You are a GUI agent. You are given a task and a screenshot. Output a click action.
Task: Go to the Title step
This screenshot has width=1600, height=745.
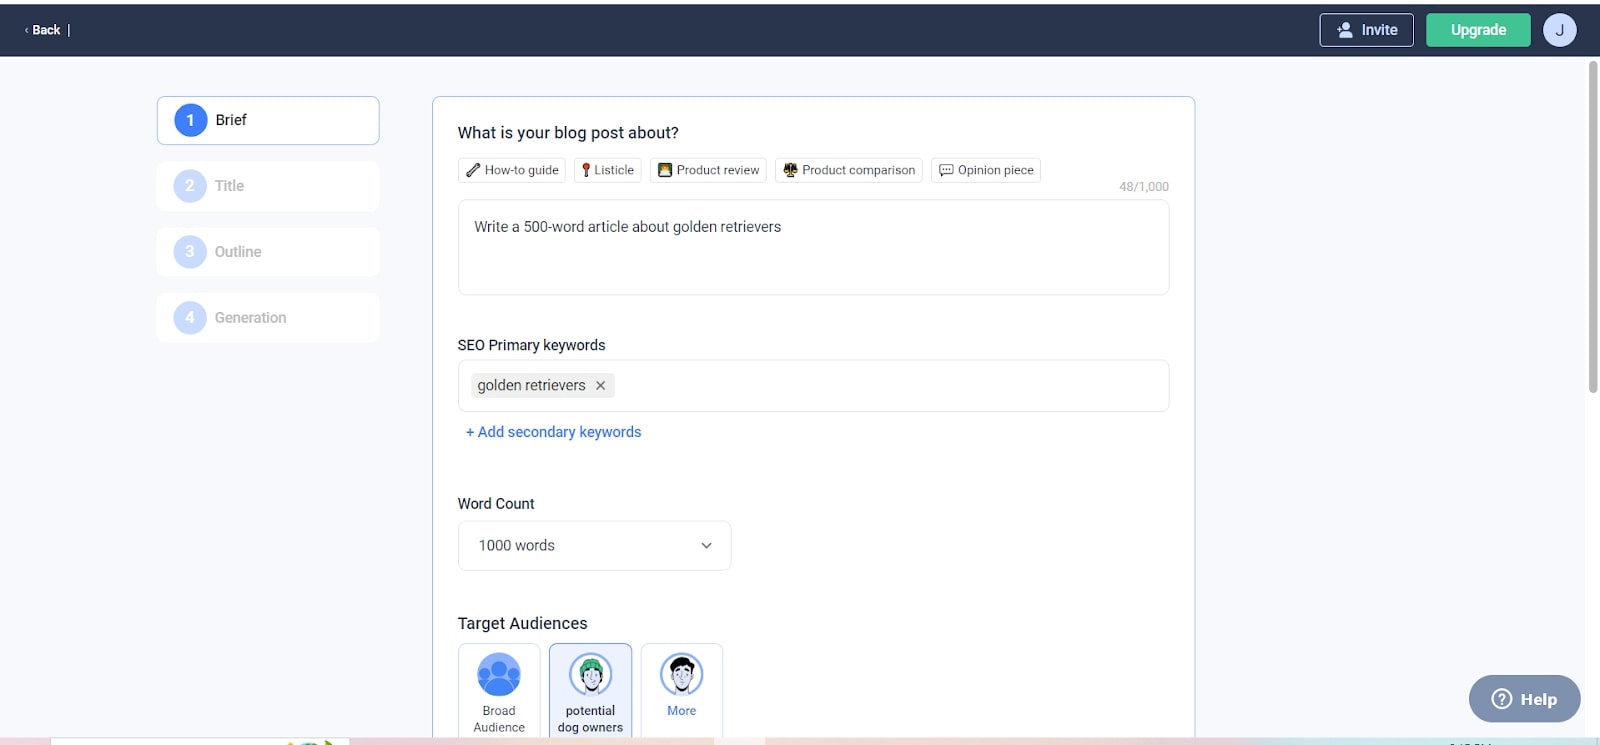[x=268, y=186]
